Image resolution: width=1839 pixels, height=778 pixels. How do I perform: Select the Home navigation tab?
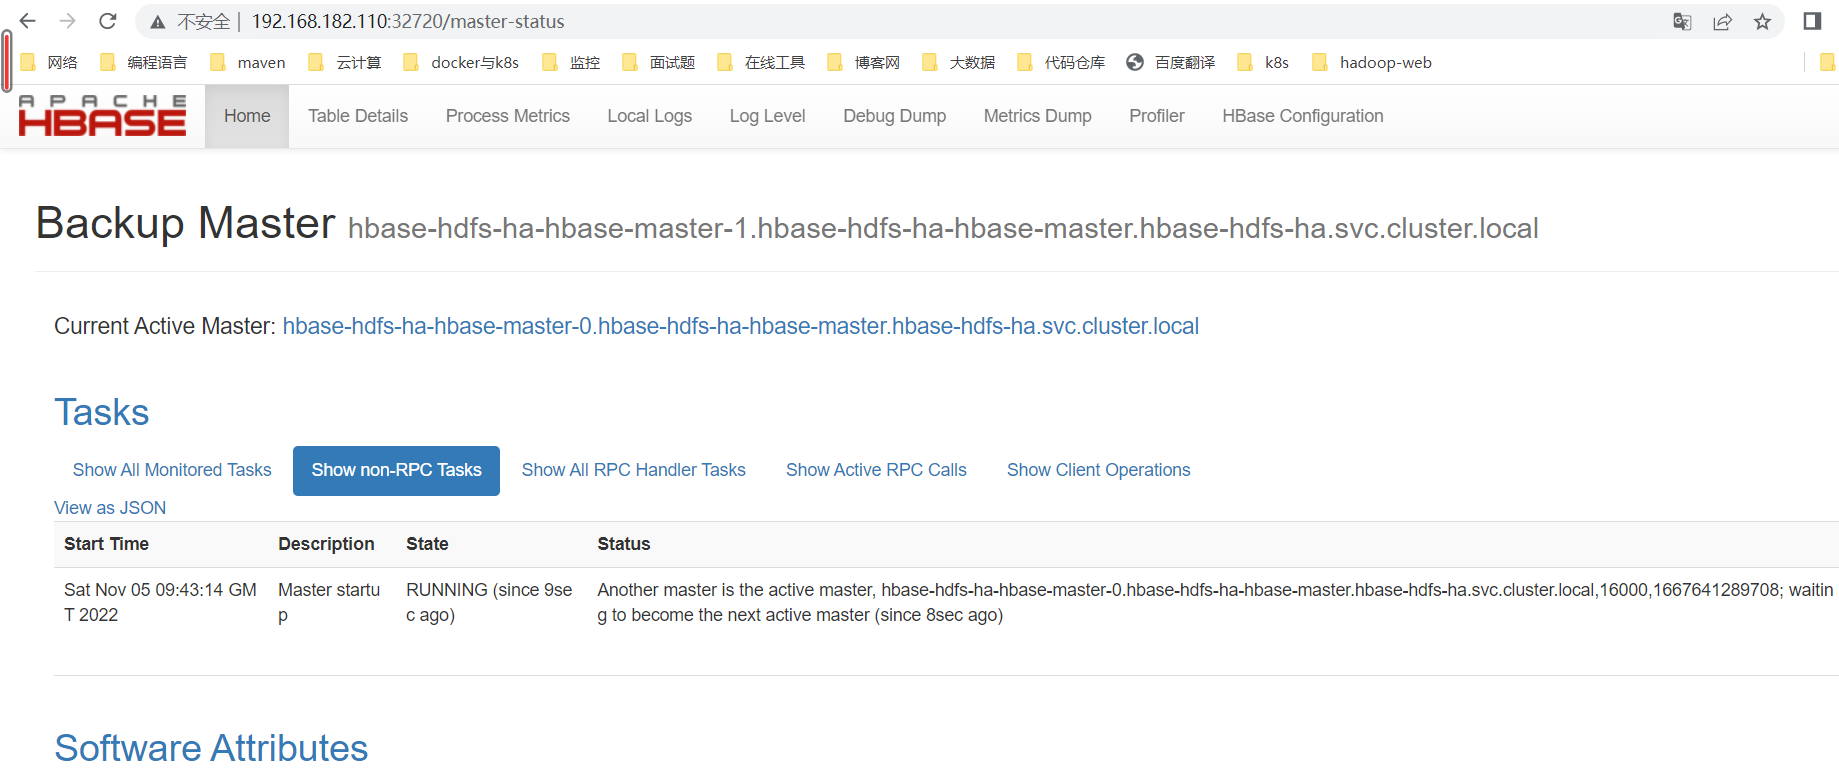pyautogui.click(x=247, y=116)
